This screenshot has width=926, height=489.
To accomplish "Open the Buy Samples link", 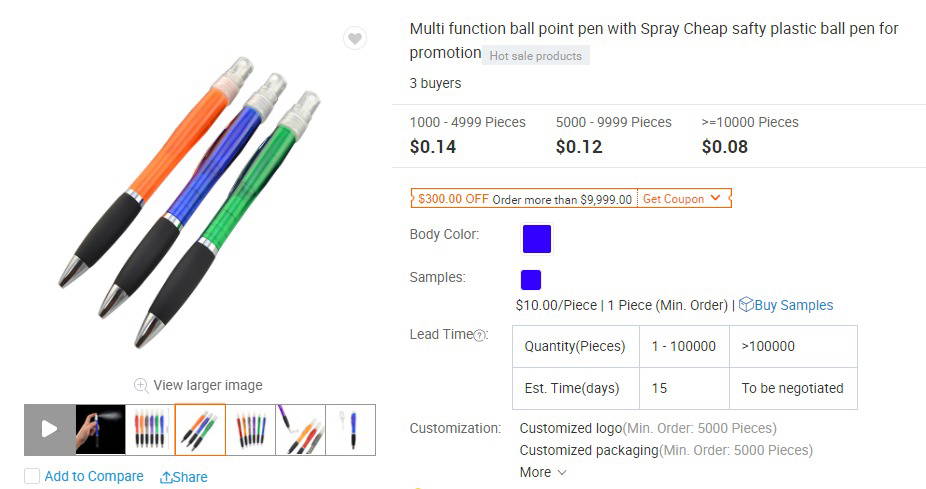I will click(x=794, y=305).
